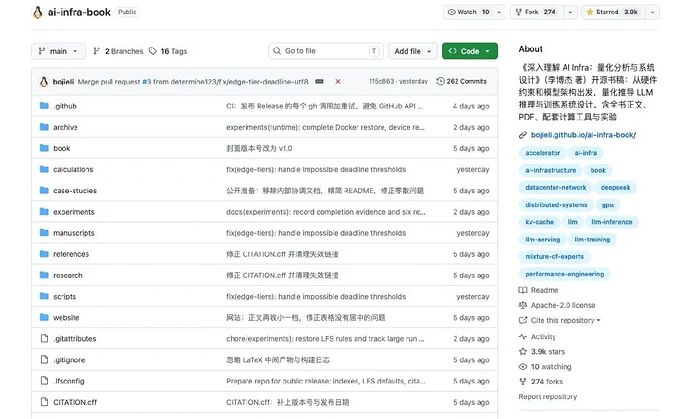690x419 pixels.
Task: Open the main branch selector
Action: coord(58,51)
